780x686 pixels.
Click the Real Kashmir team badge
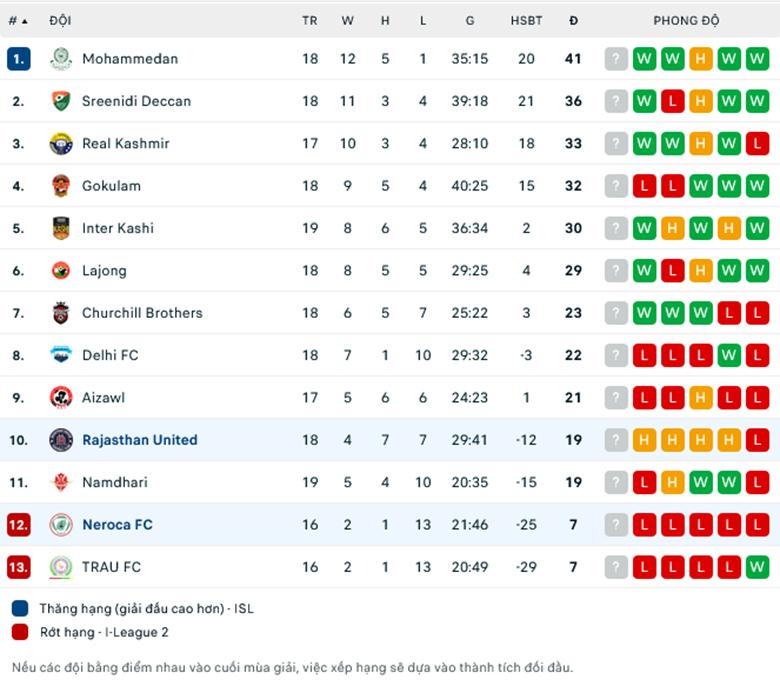tap(61, 144)
